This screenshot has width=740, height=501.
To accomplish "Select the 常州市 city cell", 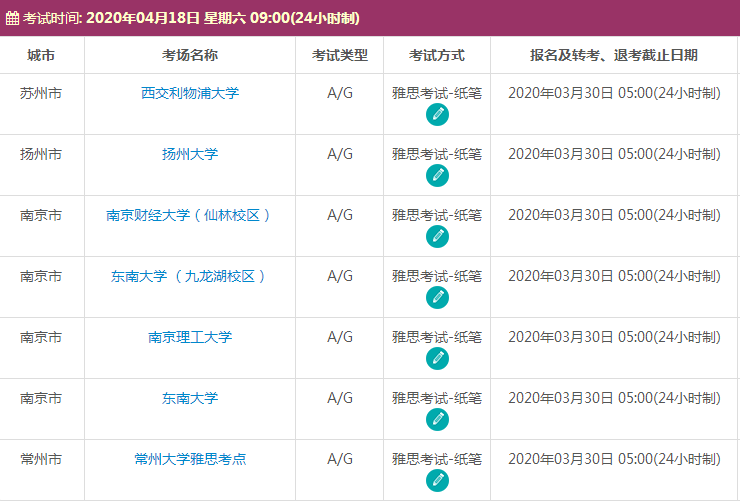I will pyautogui.click(x=41, y=459).
